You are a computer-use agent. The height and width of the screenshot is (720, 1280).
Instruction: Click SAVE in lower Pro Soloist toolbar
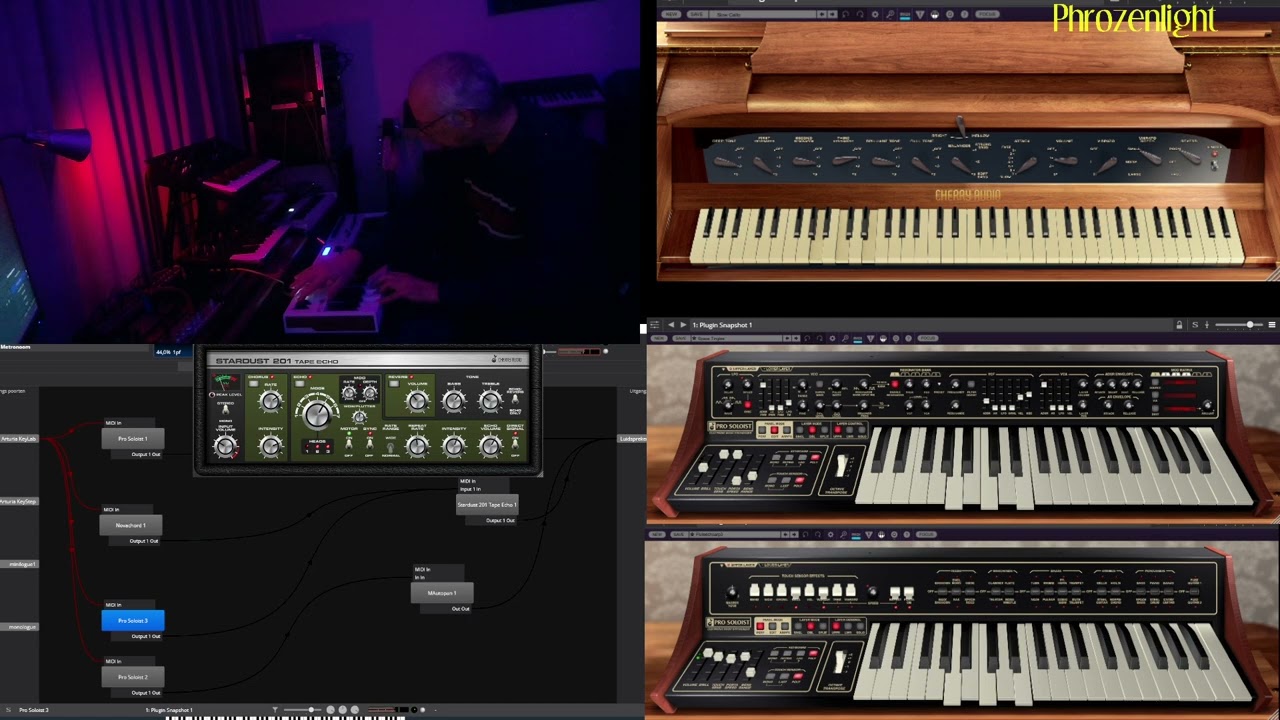[x=681, y=535]
